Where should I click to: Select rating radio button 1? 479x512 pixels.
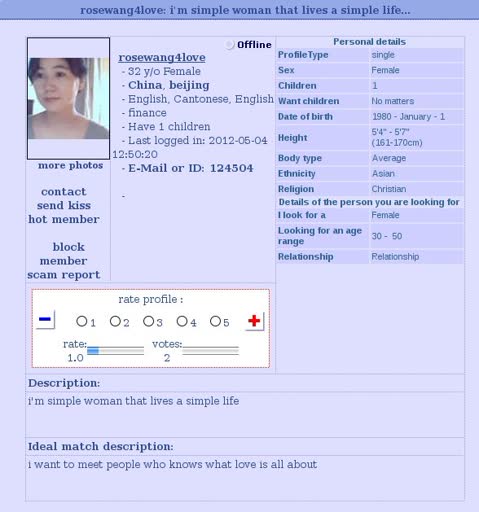81,321
